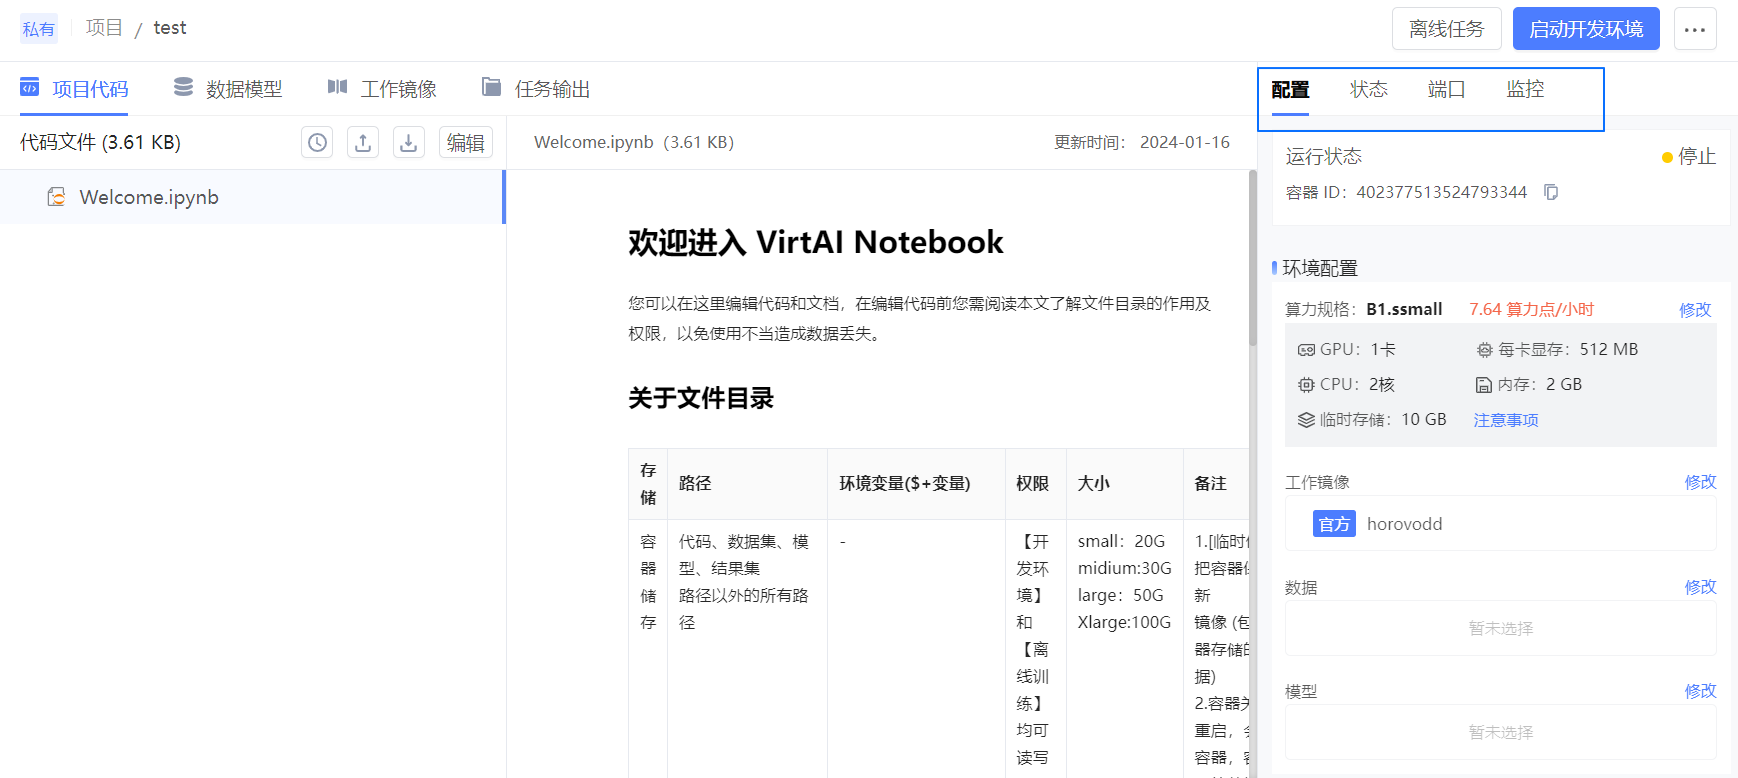Open the 注意事项 link

pos(1506,420)
